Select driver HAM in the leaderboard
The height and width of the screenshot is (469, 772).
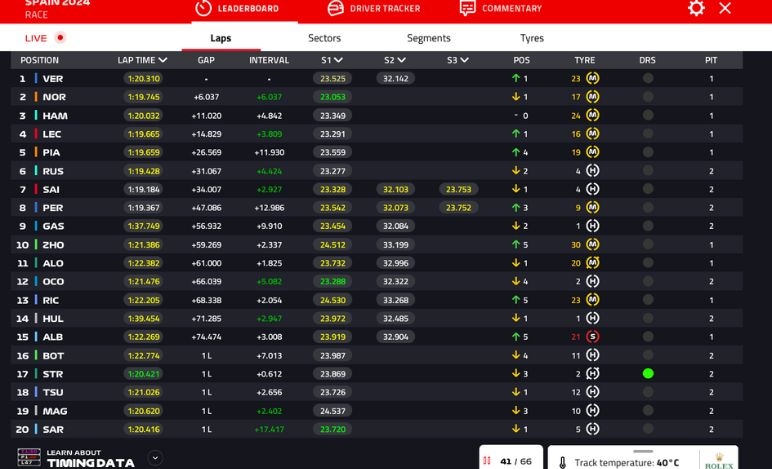pyautogui.click(x=54, y=116)
